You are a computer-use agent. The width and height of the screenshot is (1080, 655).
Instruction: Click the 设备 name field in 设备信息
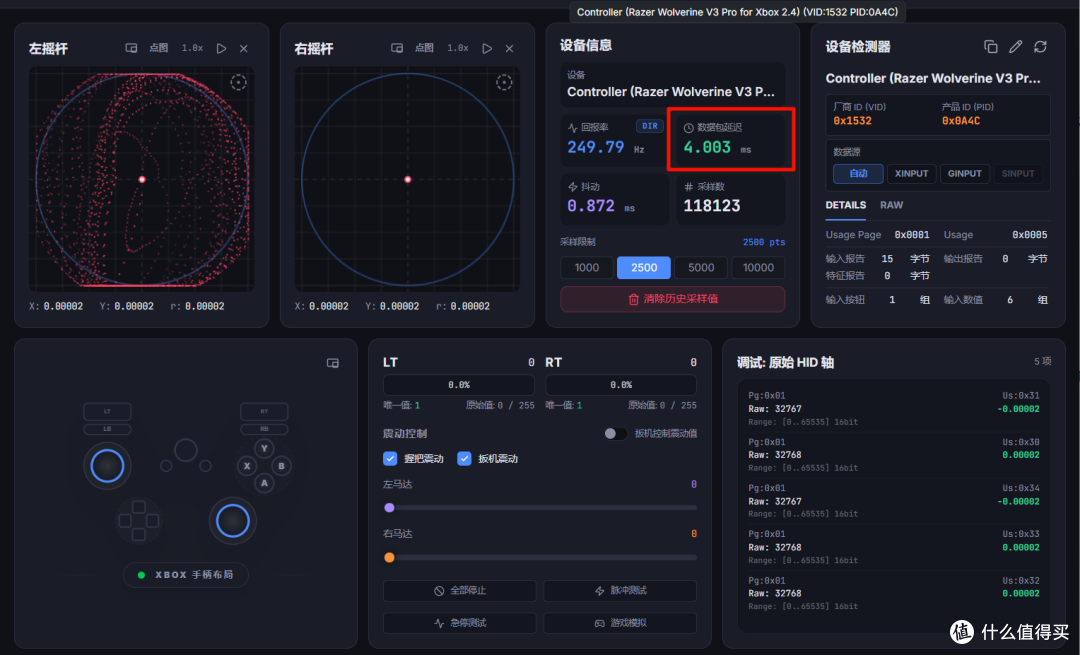pos(672,85)
